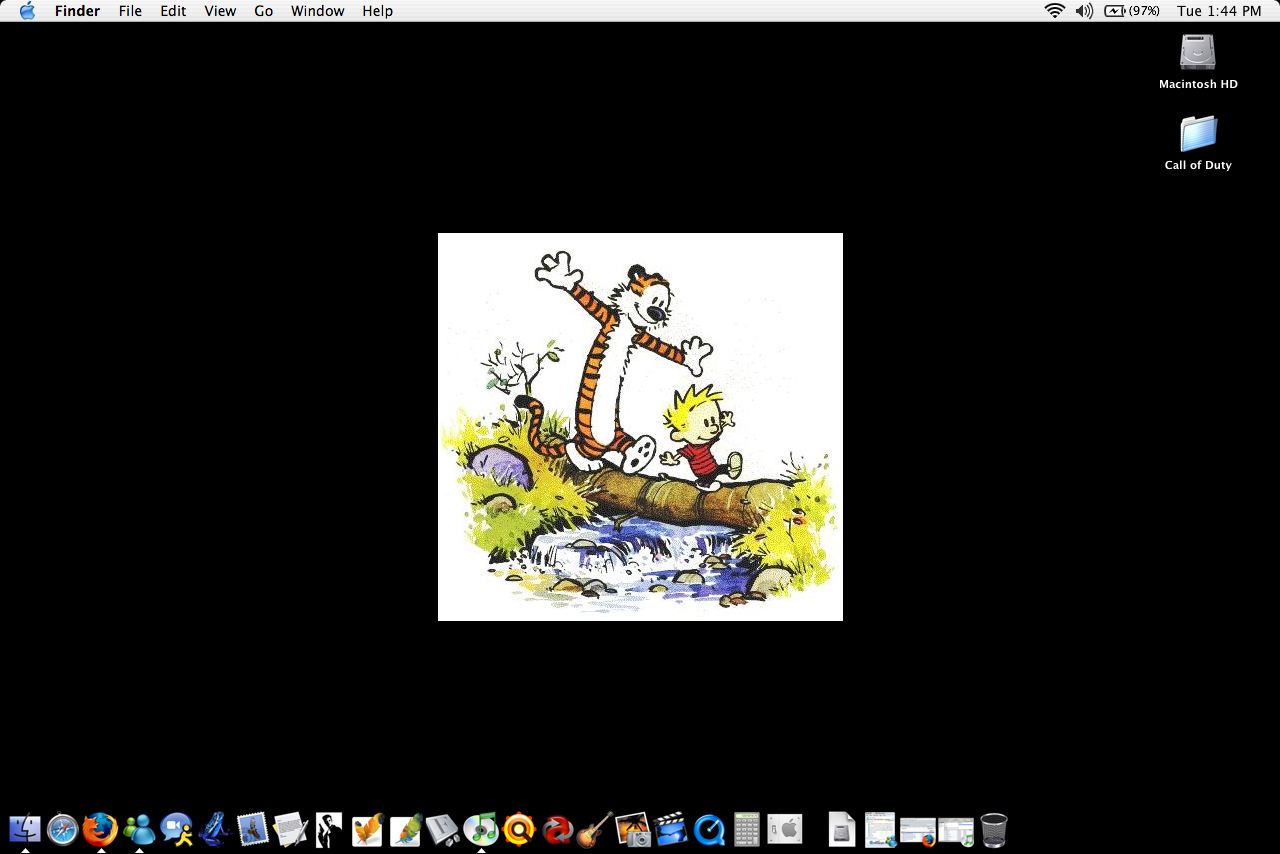
Task: Open the View menu
Action: coord(220,11)
